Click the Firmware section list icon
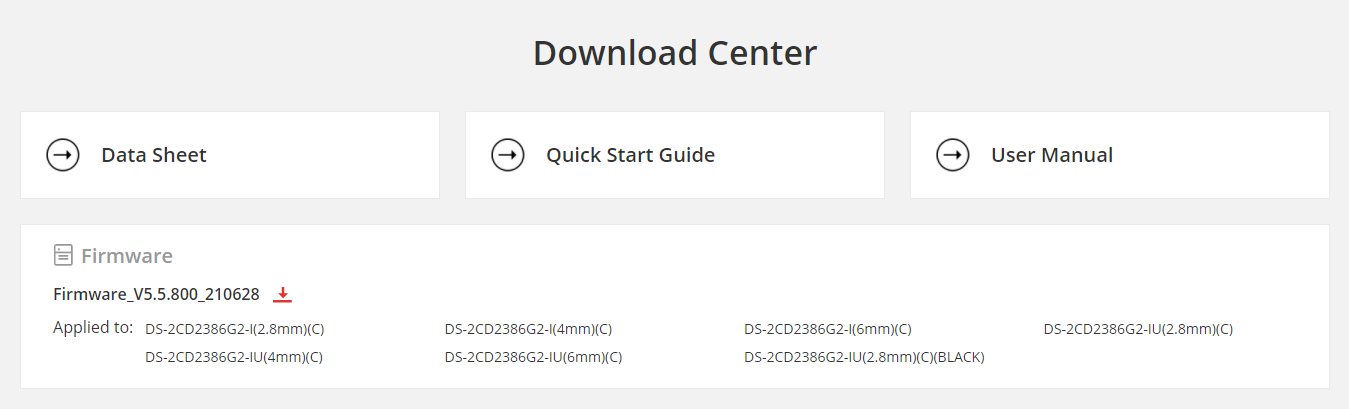1349x409 pixels. 63,255
